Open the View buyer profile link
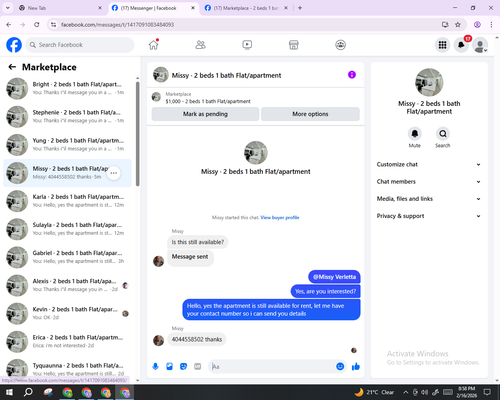 (280, 217)
